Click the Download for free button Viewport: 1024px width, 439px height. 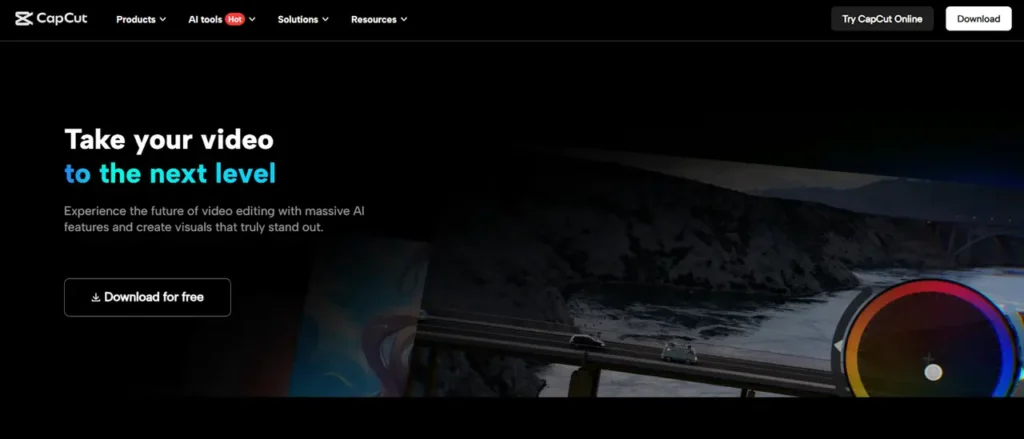[x=147, y=297]
